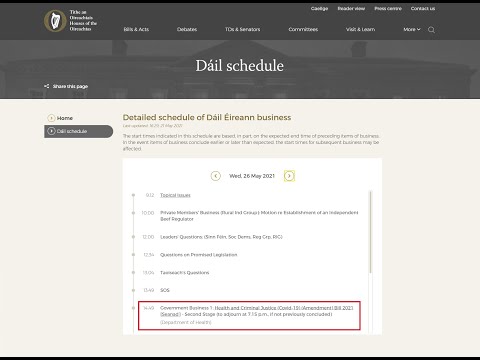Switch language to Gaeilge
The width and height of the screenshot is (480, 360).
pos(319,9)
